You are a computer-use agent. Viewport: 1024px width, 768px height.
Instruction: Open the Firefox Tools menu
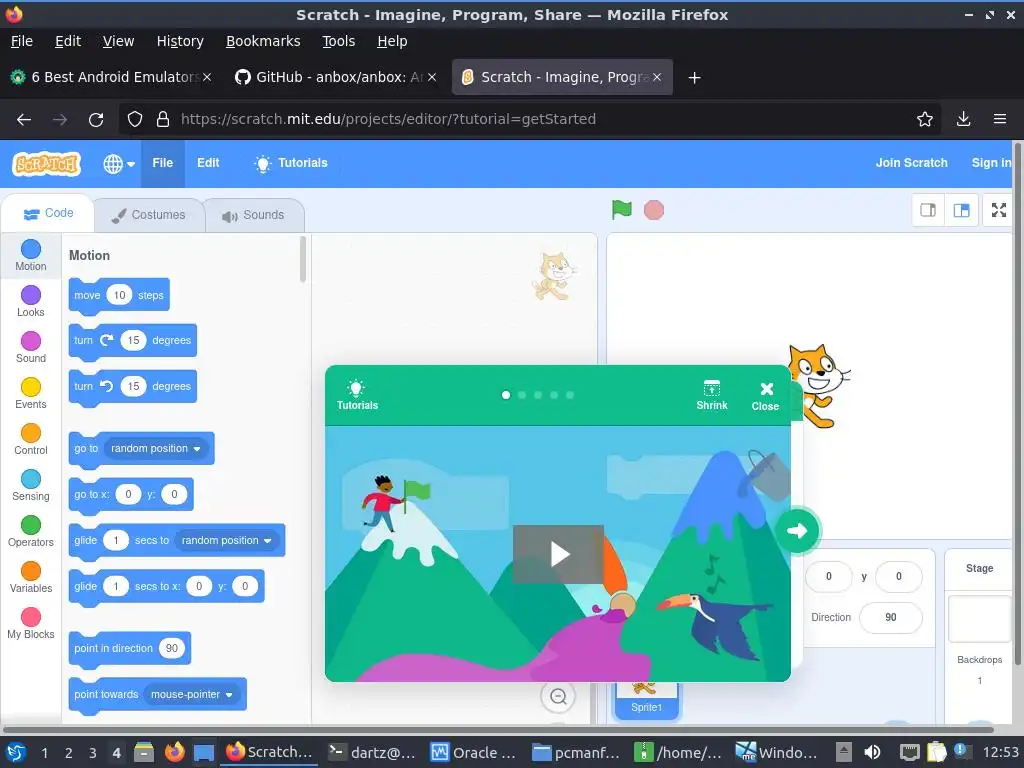click(x=338, y=41)
